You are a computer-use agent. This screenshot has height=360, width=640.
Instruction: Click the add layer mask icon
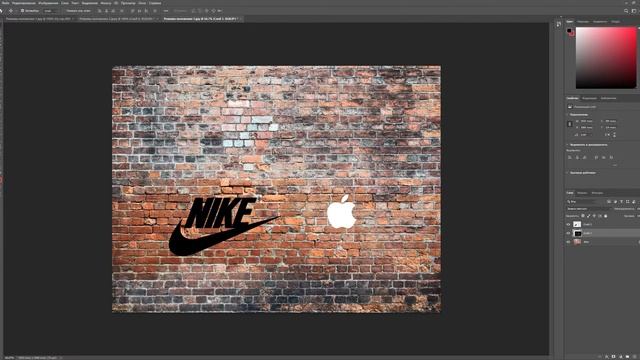[x=613, y=357]
